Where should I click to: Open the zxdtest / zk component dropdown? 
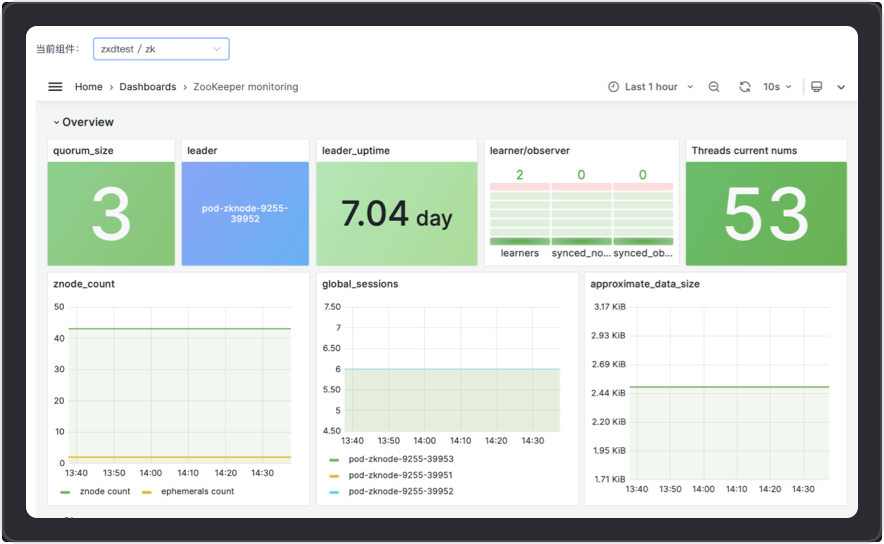click(x=161, y=49)
